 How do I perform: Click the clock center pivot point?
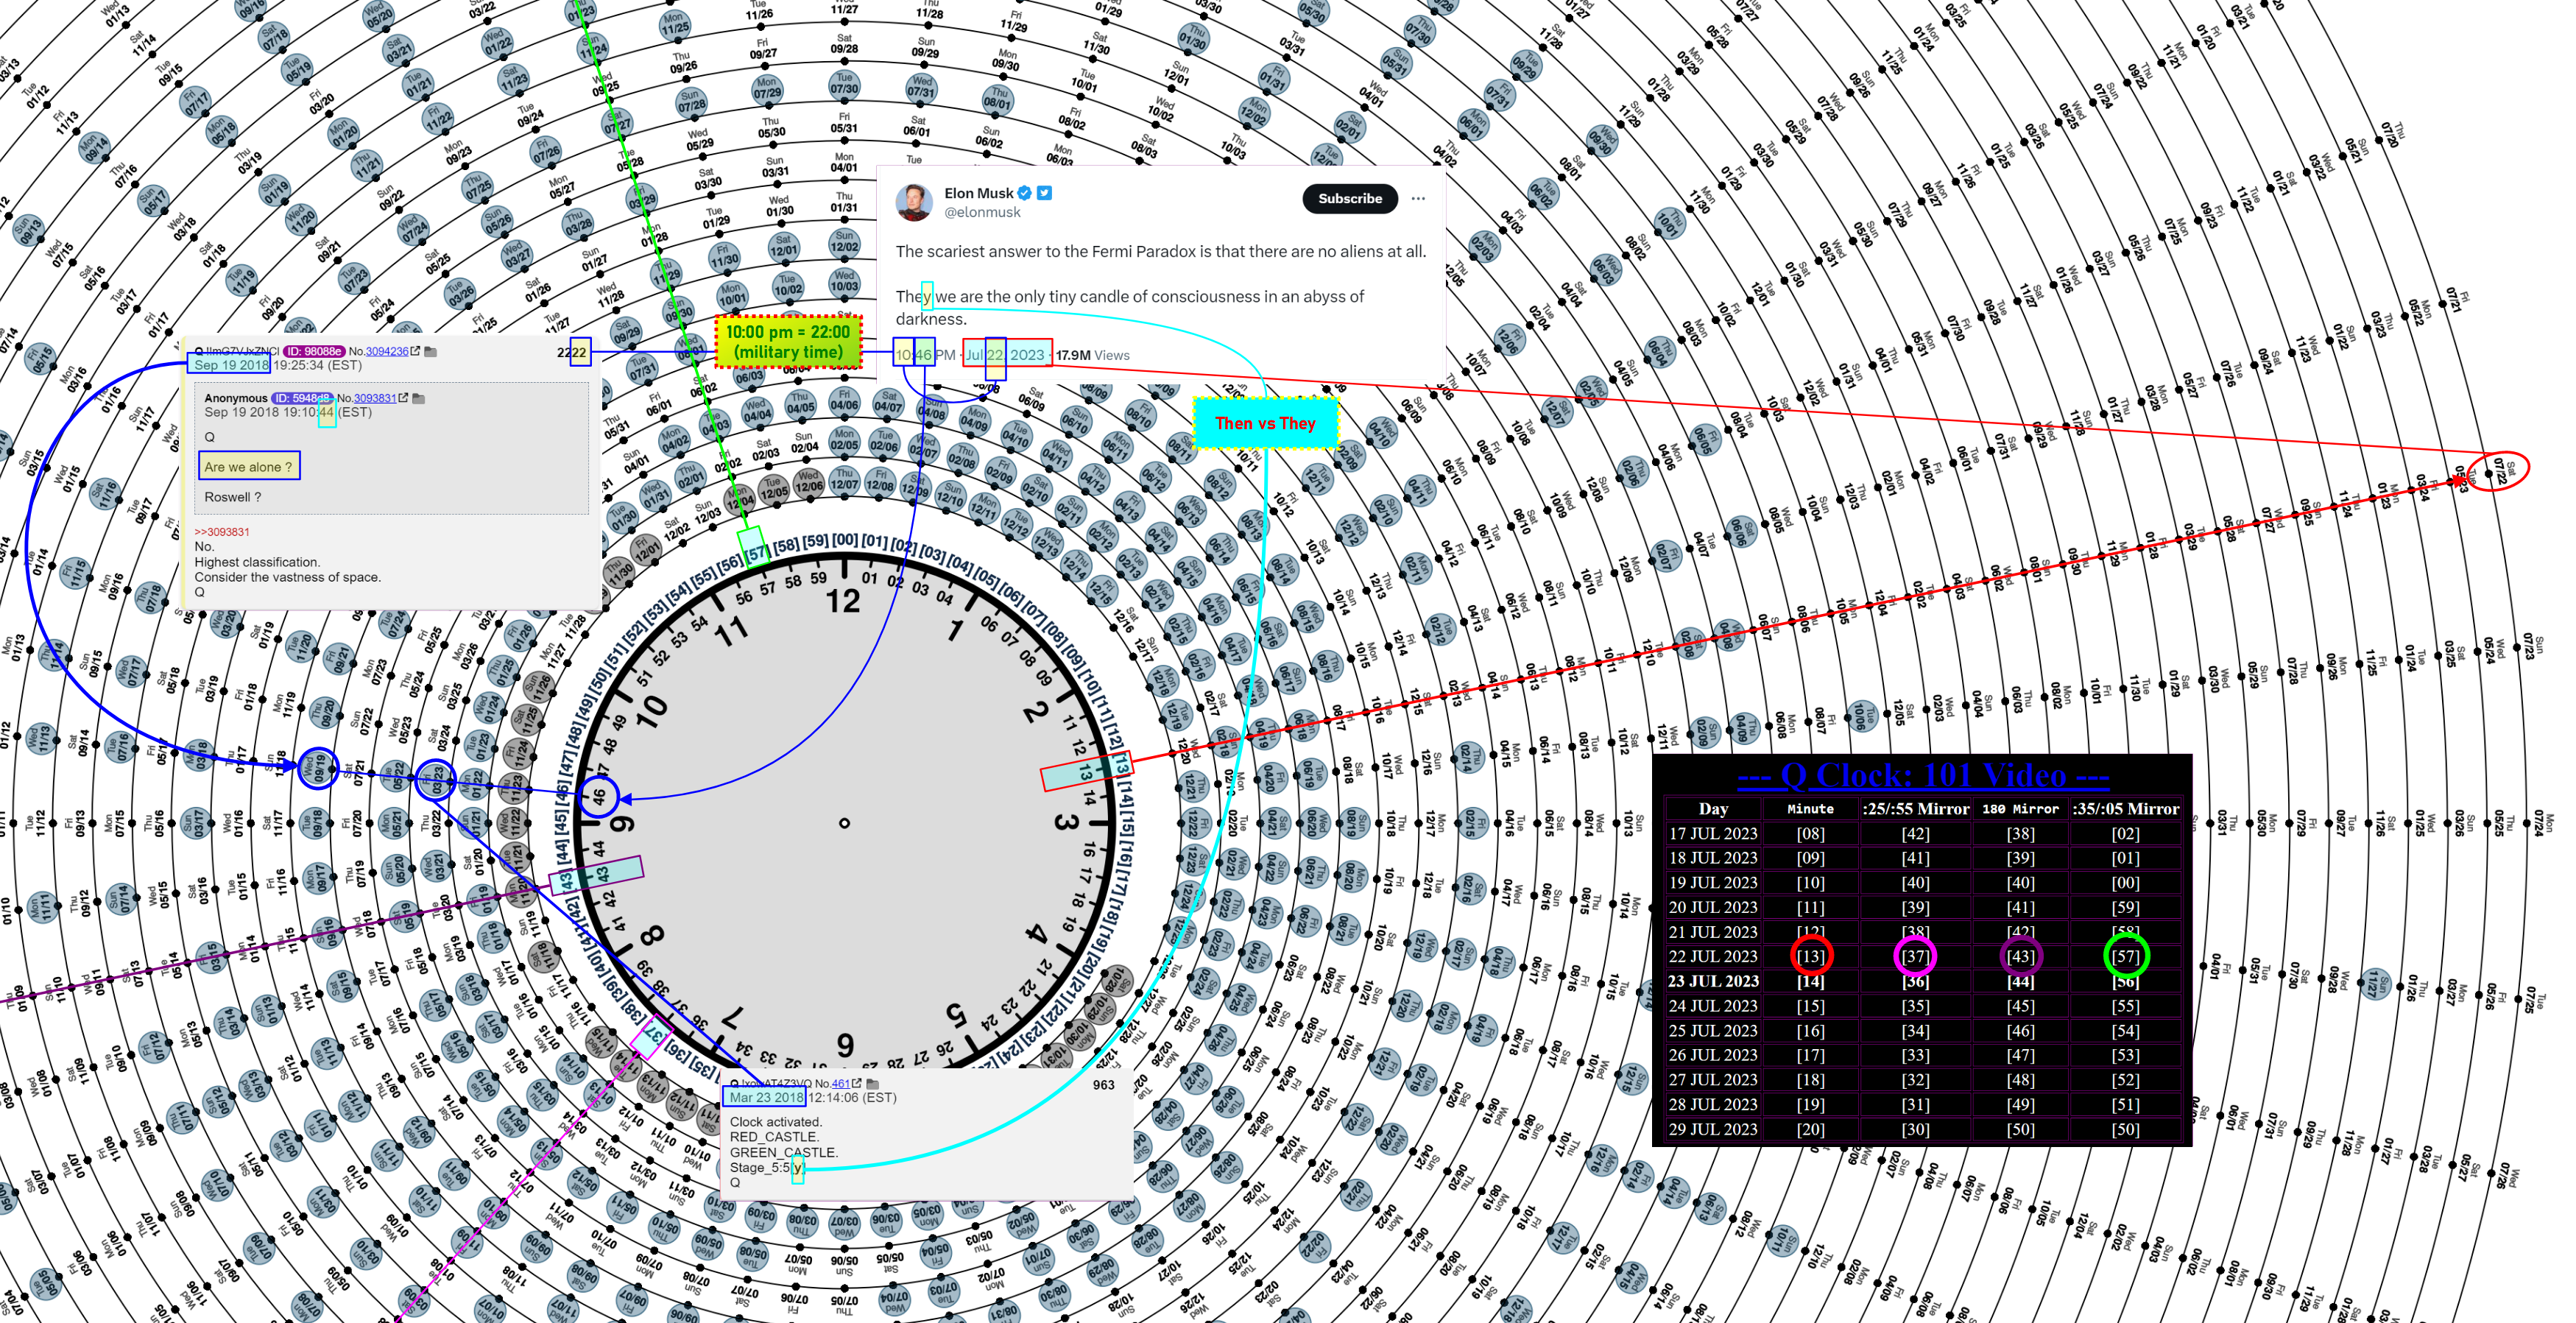pos(844,823)
